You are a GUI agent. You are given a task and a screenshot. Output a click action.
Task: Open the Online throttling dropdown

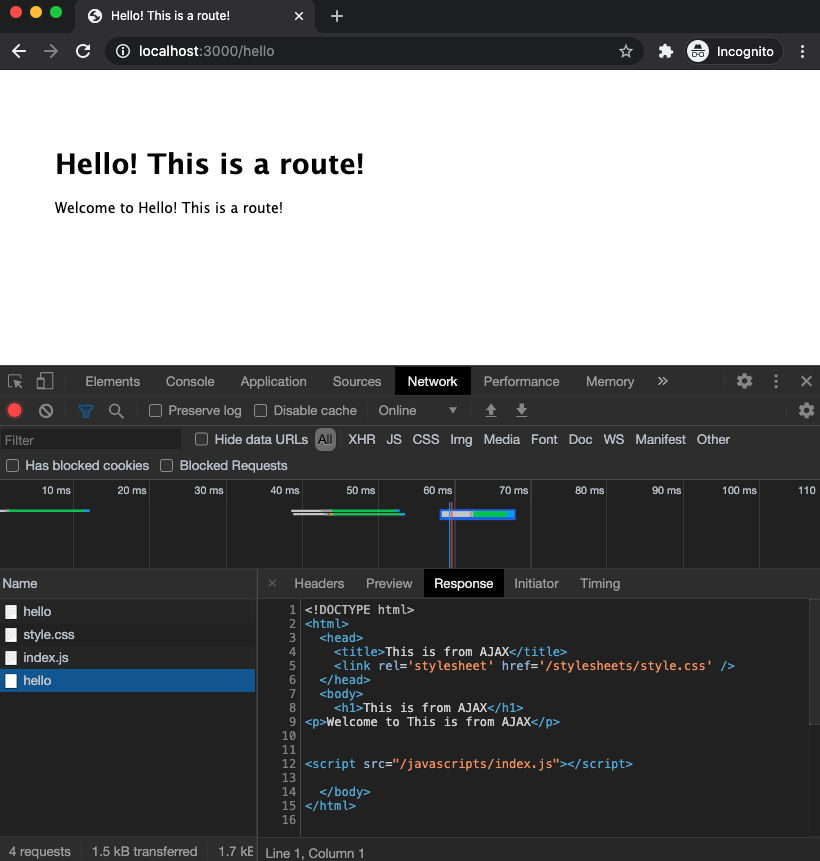pyautogui.click(x=417, y=410)
